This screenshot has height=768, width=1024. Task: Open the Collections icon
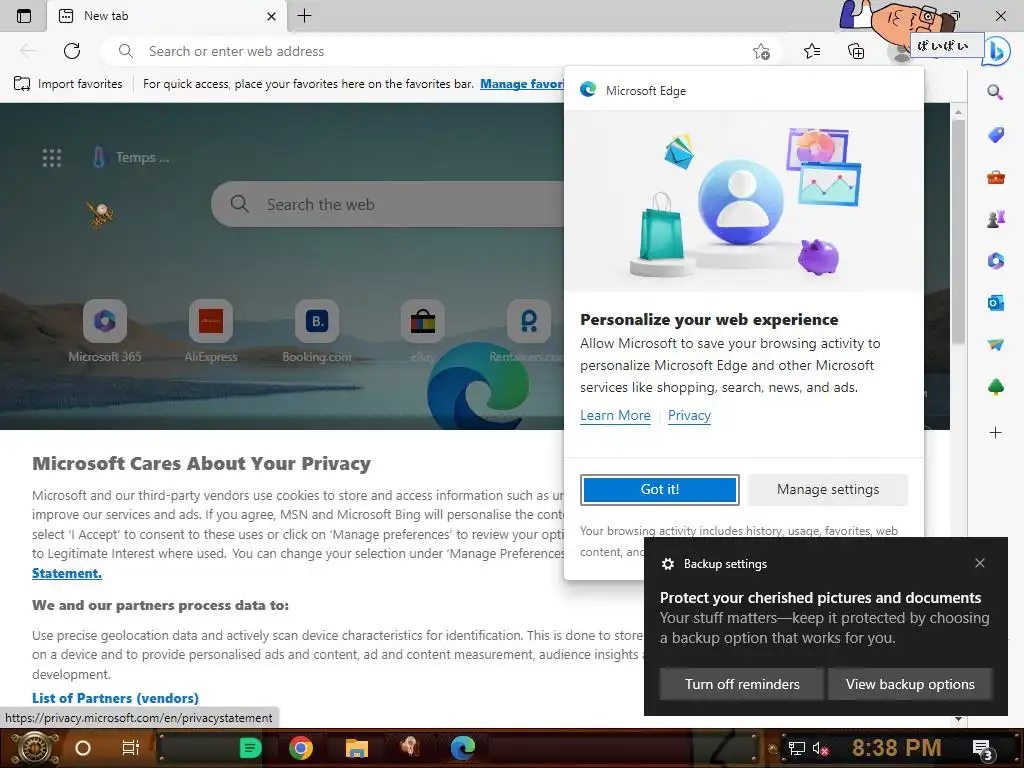coord(856,51)
